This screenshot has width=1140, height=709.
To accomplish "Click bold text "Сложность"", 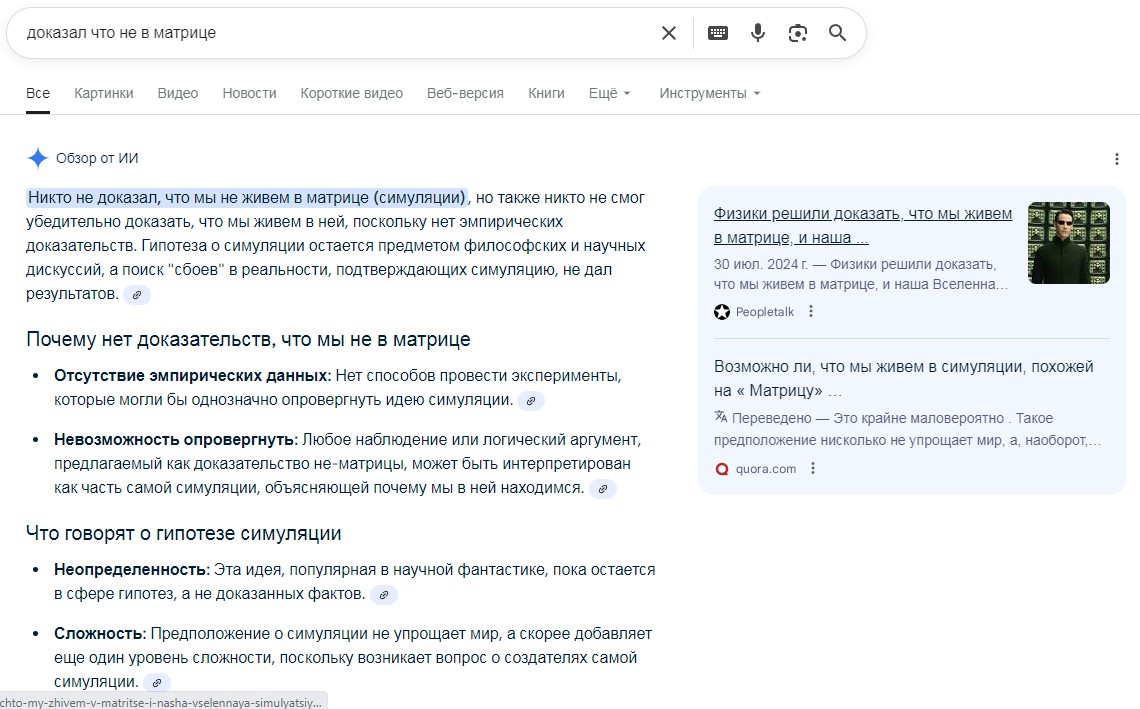I will coord(100,634).
